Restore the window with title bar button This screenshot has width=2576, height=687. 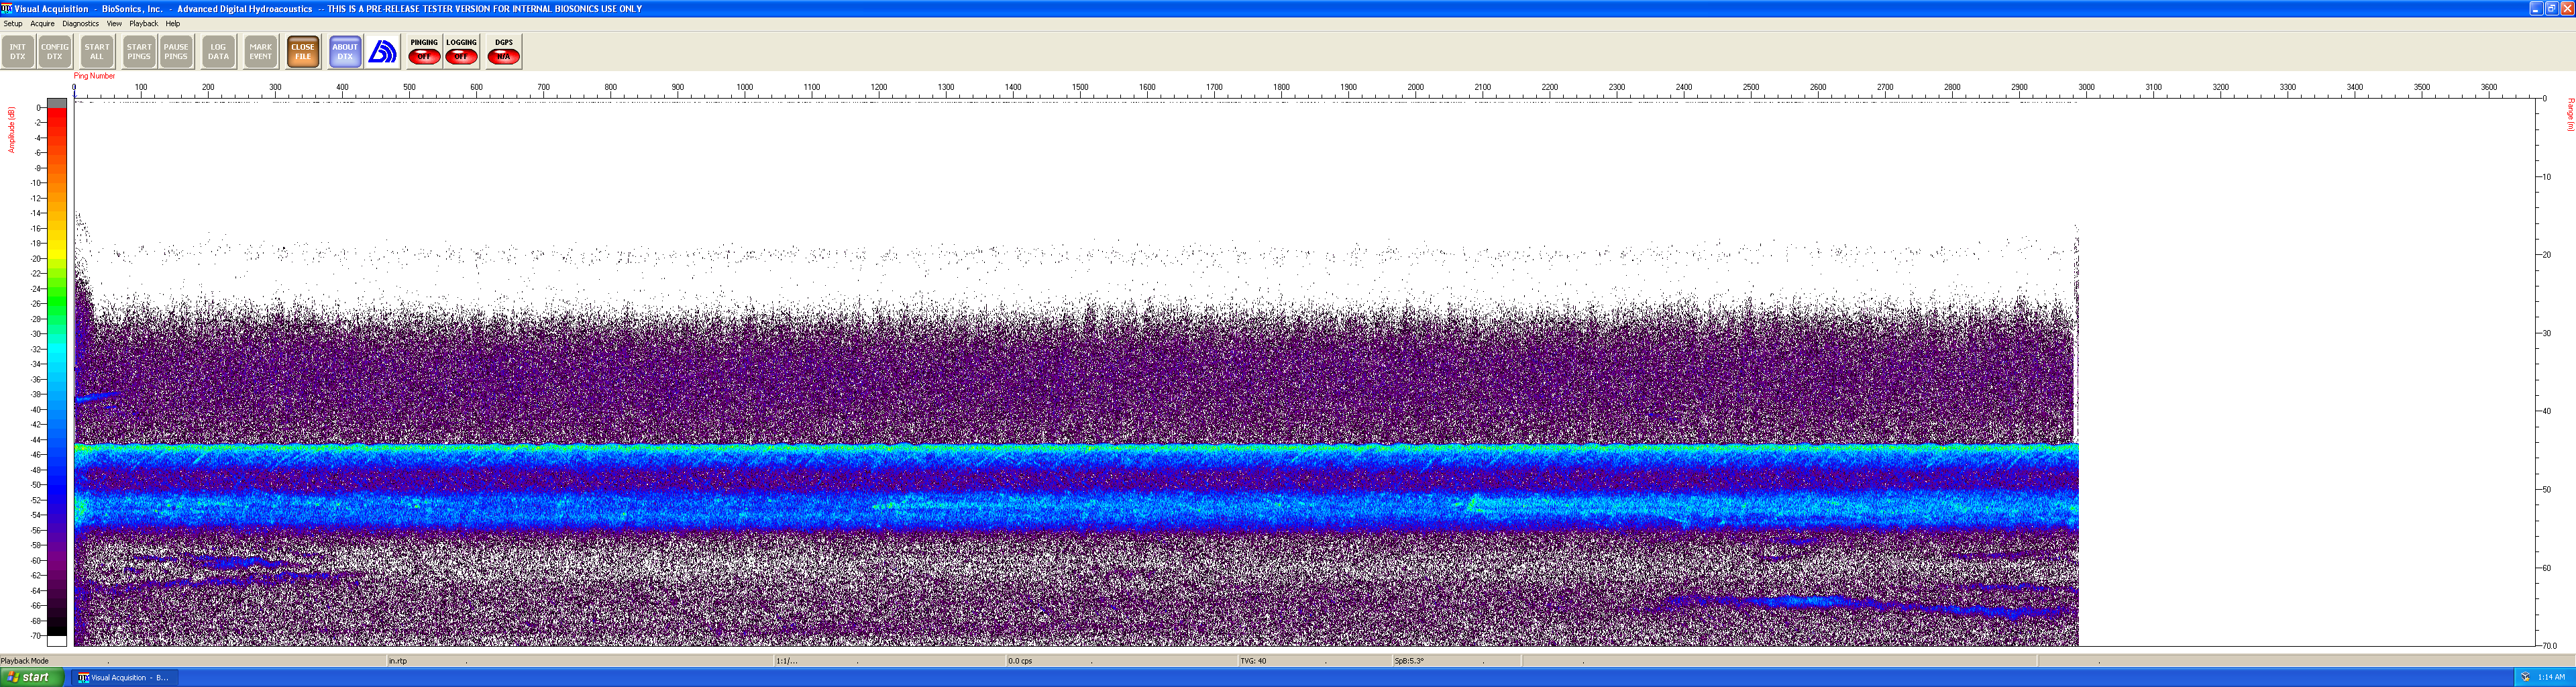click(x=2551, y=8)
